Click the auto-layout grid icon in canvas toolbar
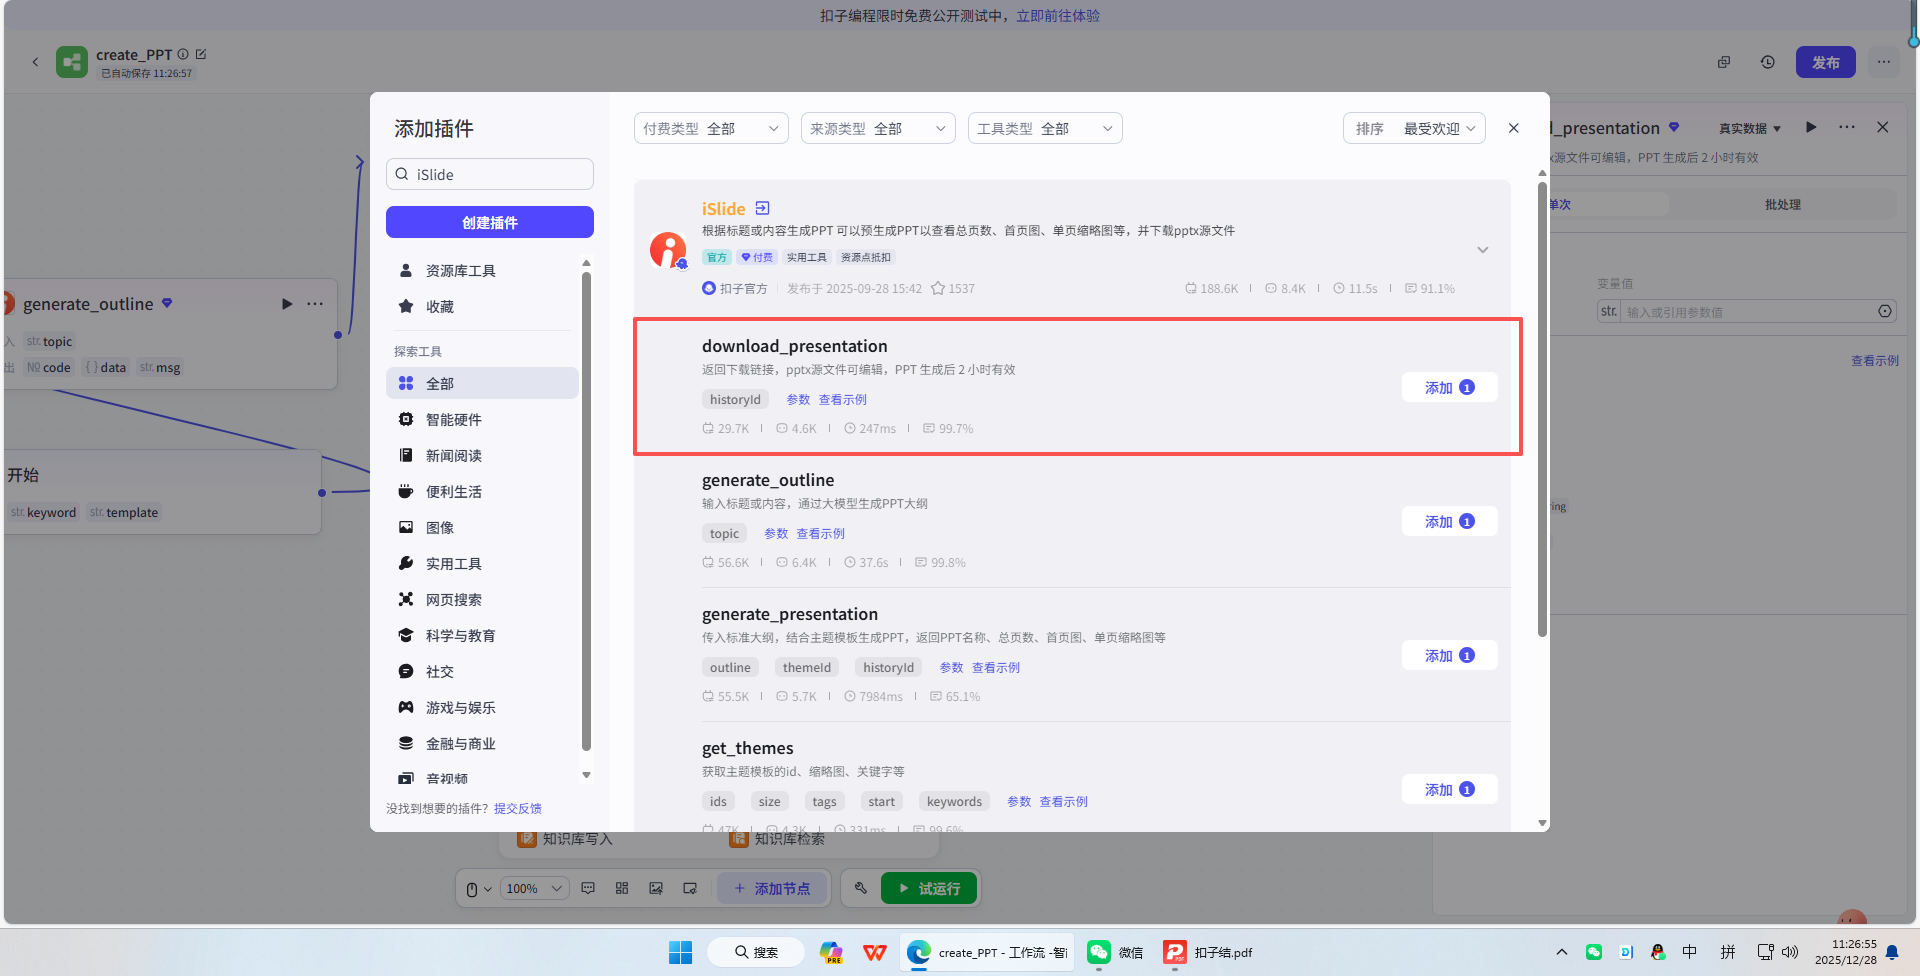 click(x=622, y=888)
